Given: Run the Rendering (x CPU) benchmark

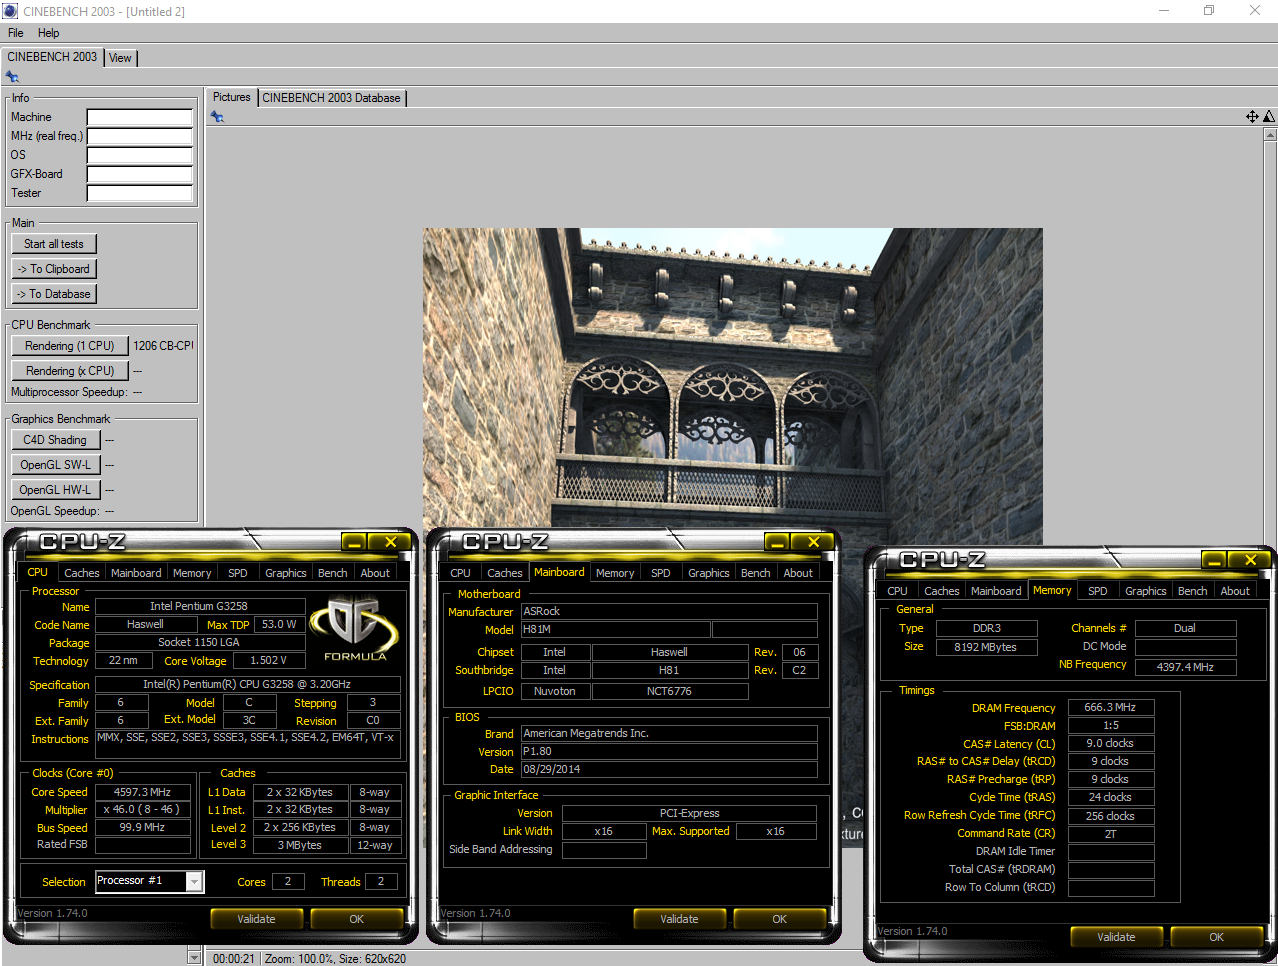Looking at the screenshot, I should click(70, 371).
